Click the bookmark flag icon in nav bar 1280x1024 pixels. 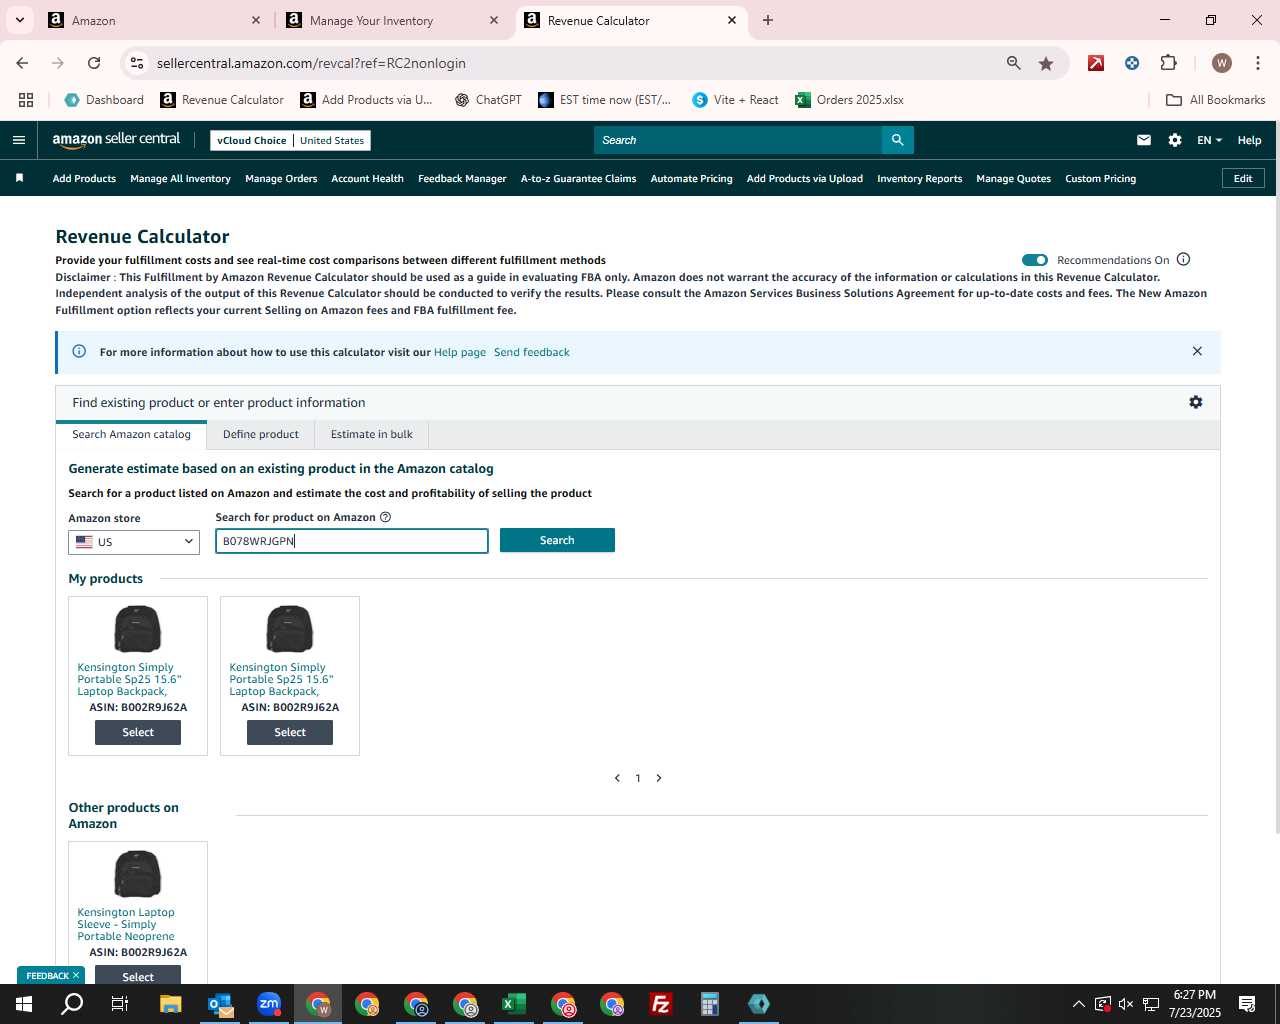click(x=19, y=178)
